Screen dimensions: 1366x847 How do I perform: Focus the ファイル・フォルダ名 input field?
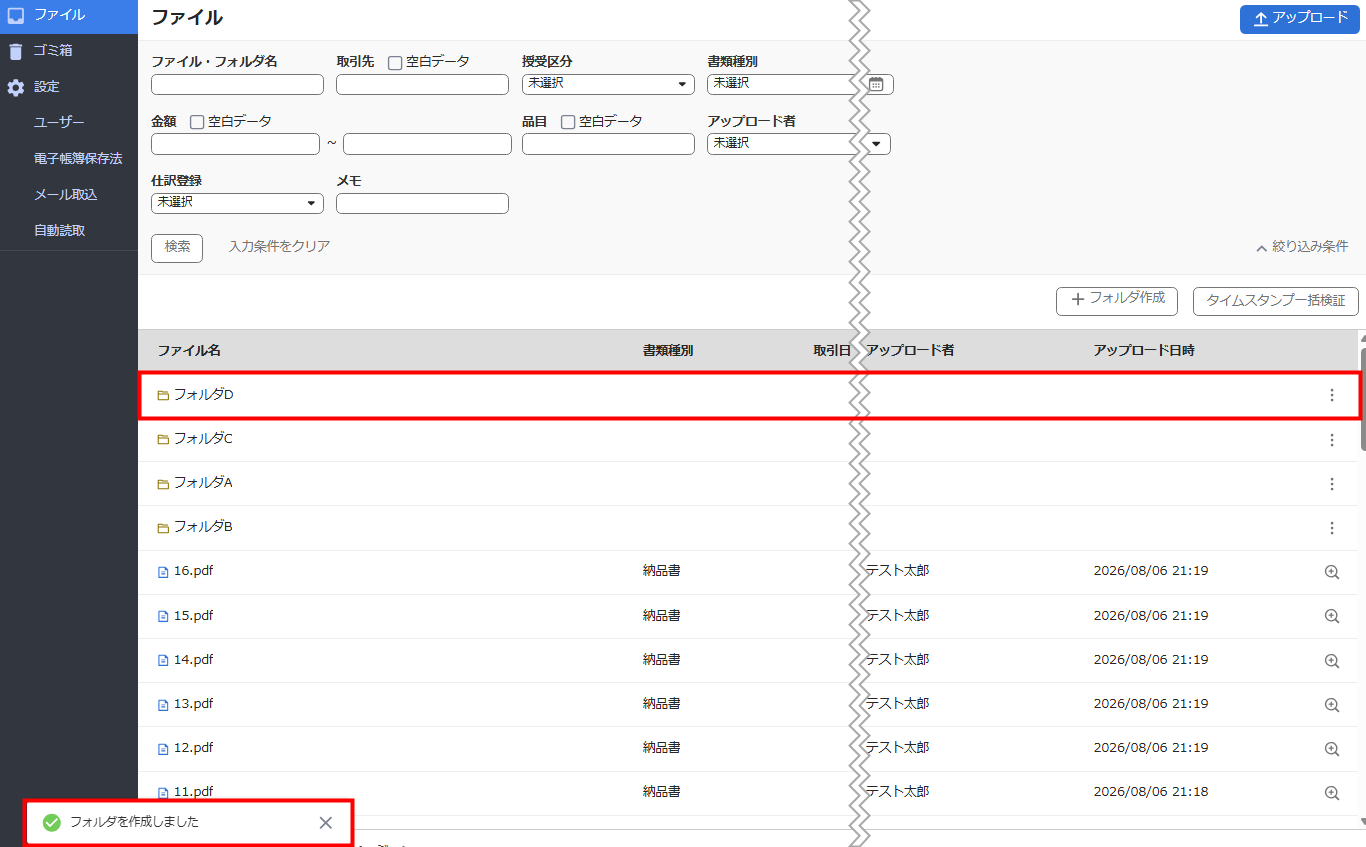pyautogui.click(x=237, y=84)
